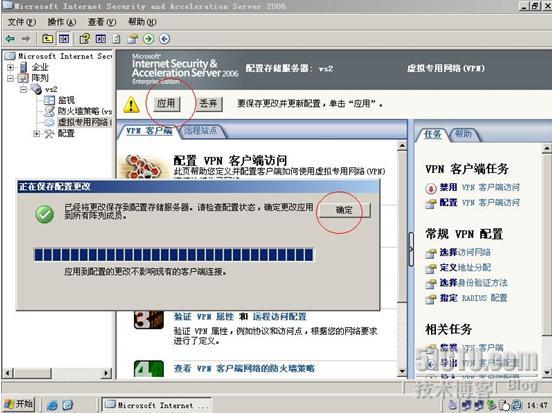Click 确定 in the save dialog
The height and width of the screenshot is (413, 552).
click(x=344, y=210)
